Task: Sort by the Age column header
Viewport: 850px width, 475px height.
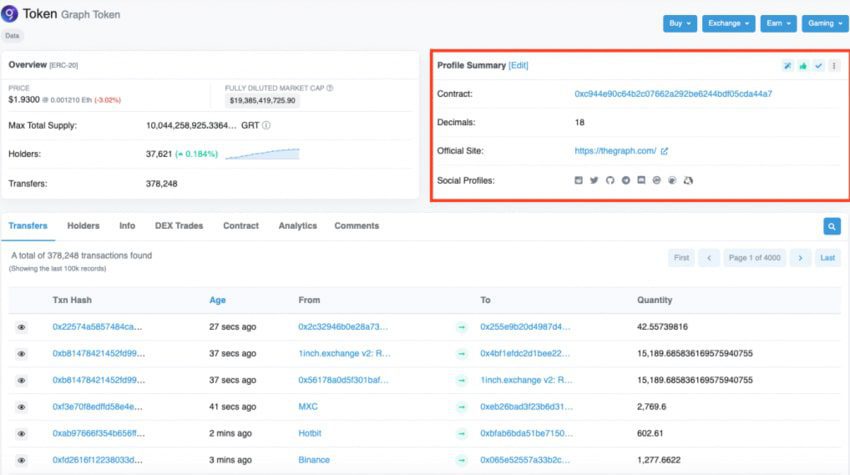Action: point(217,300)
